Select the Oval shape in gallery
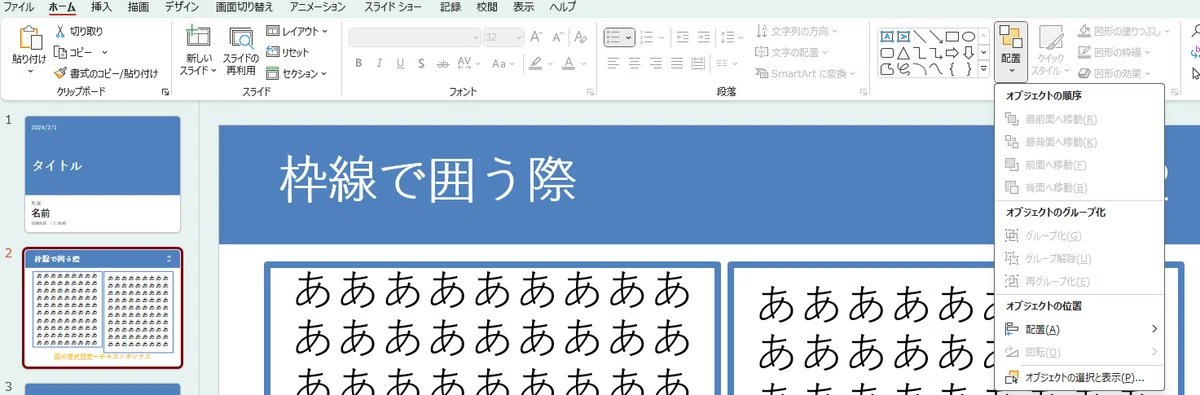Viewport: 1200px width, 395px height. tap(968, 37)
